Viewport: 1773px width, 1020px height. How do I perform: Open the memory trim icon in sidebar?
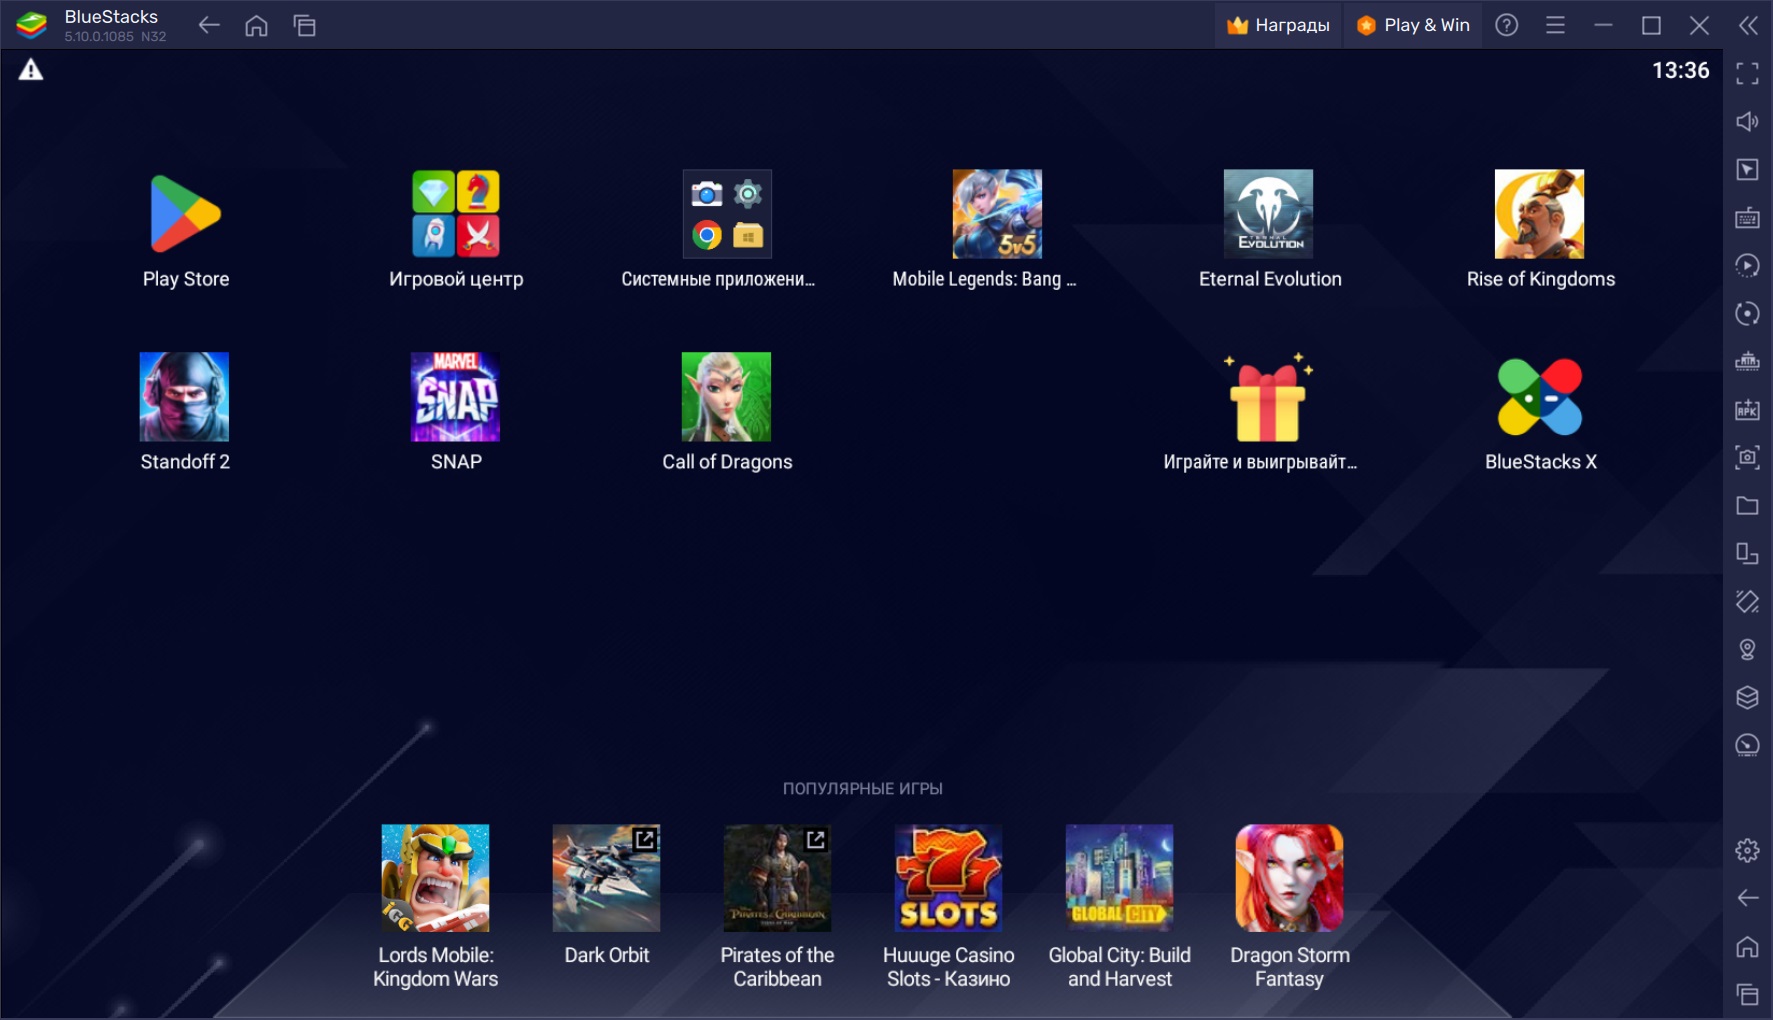(1747, 361)
